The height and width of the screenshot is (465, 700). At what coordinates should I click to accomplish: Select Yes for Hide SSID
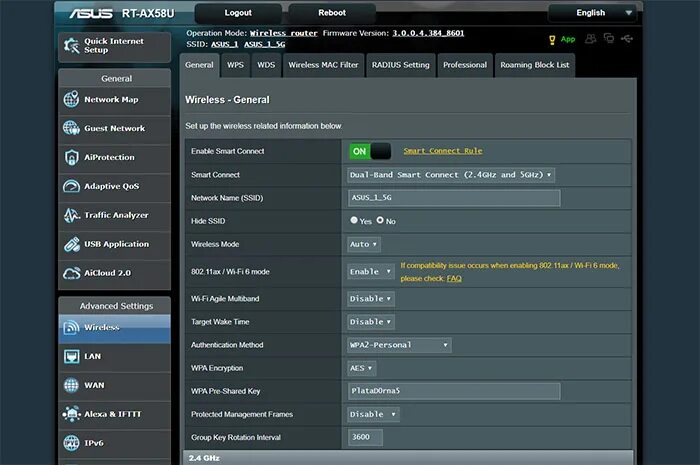354,220
